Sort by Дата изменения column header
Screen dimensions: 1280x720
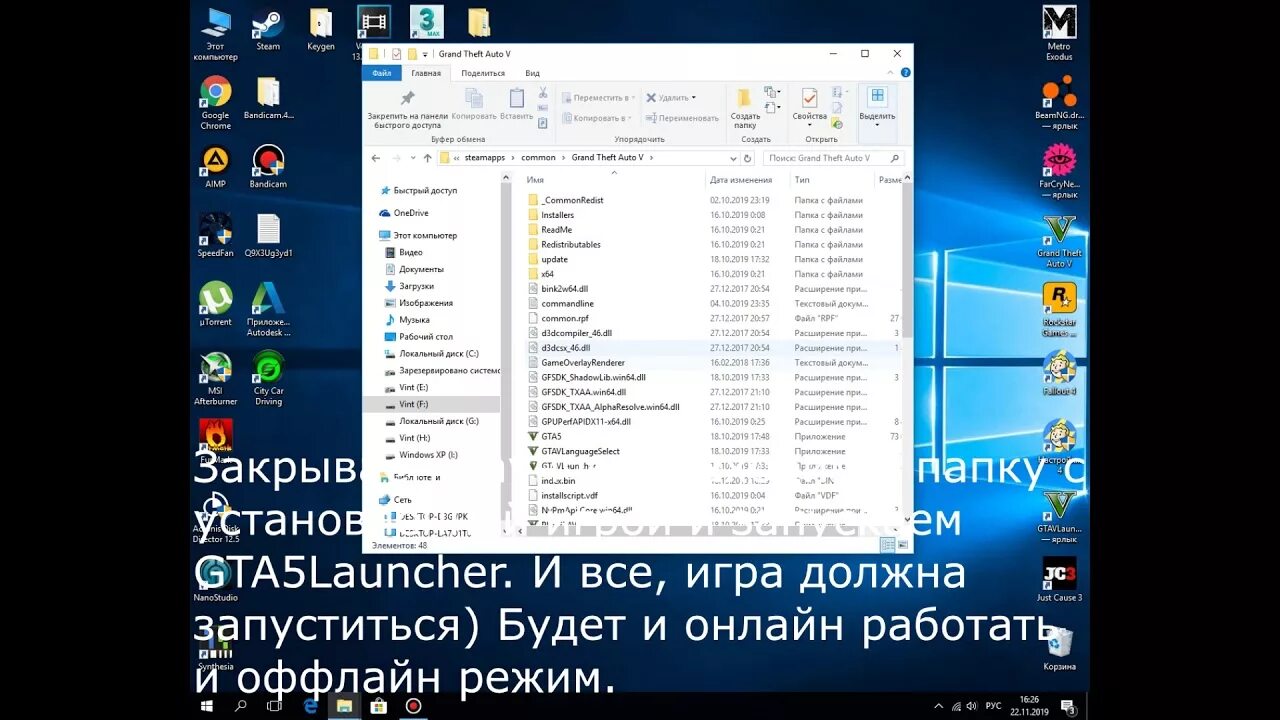click(741, 180)
